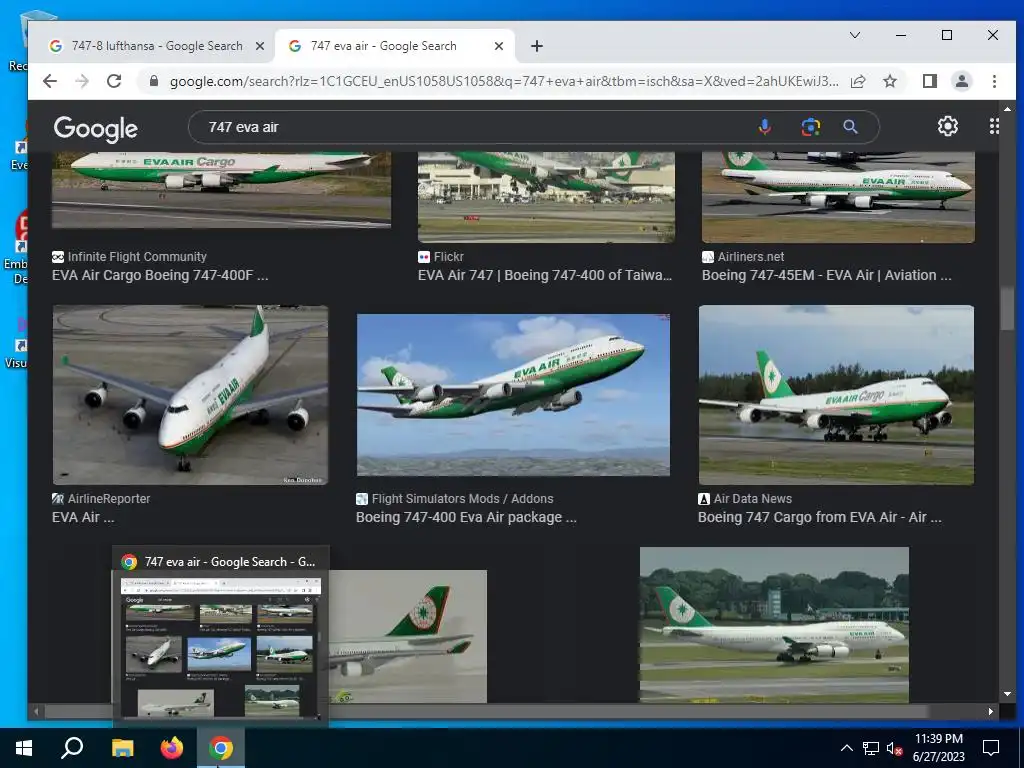Screen dimensions: 1024x768
Task: Open the Chrome profile menu
Action: point(961,81)
